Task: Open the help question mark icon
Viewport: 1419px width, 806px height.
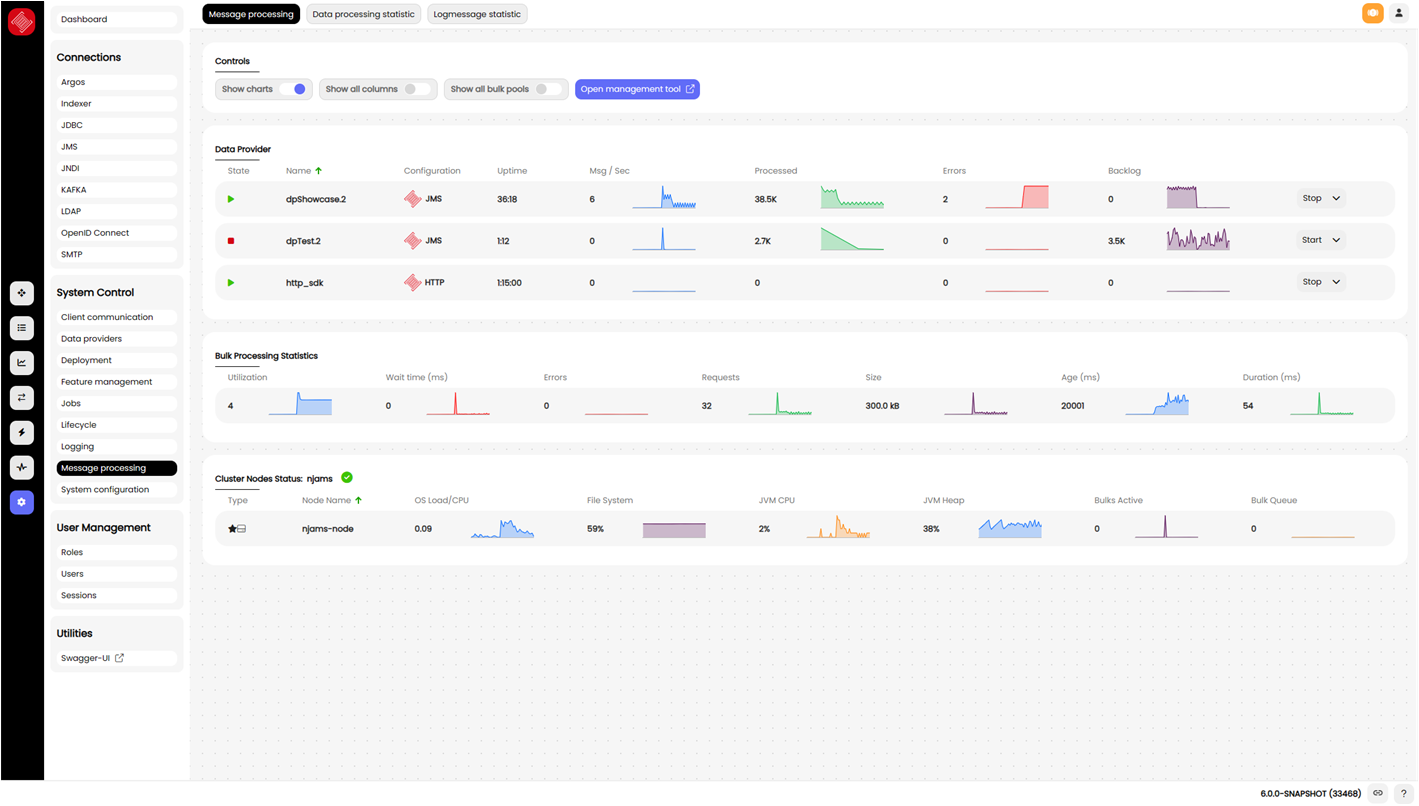Action: coord(1404,793)
